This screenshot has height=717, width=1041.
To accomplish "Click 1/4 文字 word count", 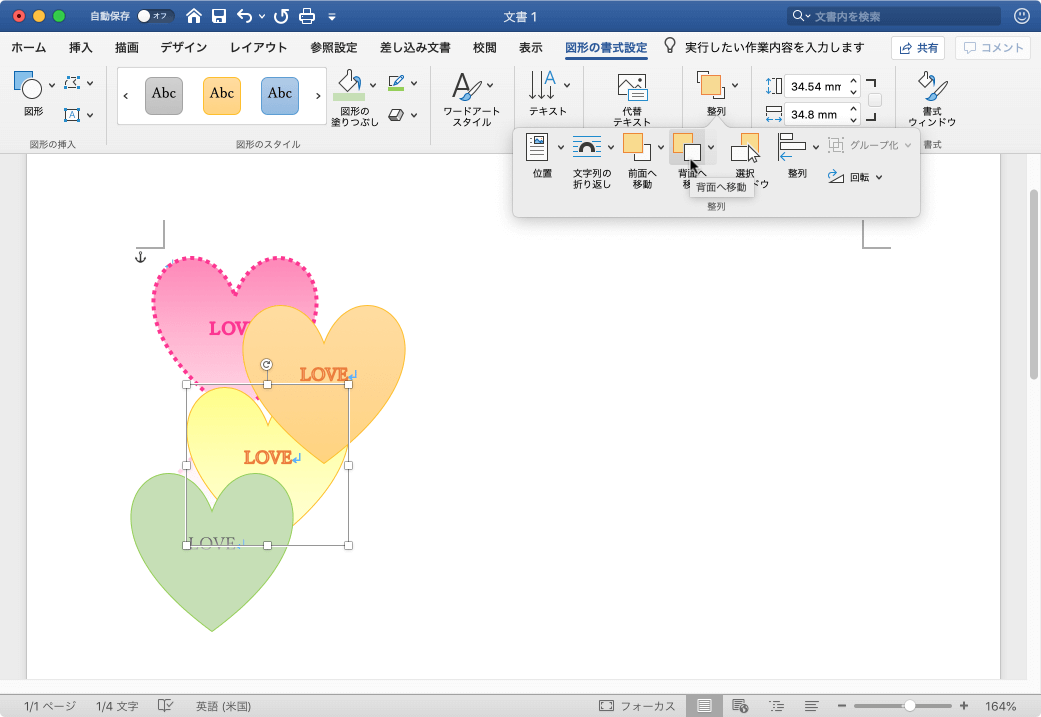I will click(x=117, y=706).
